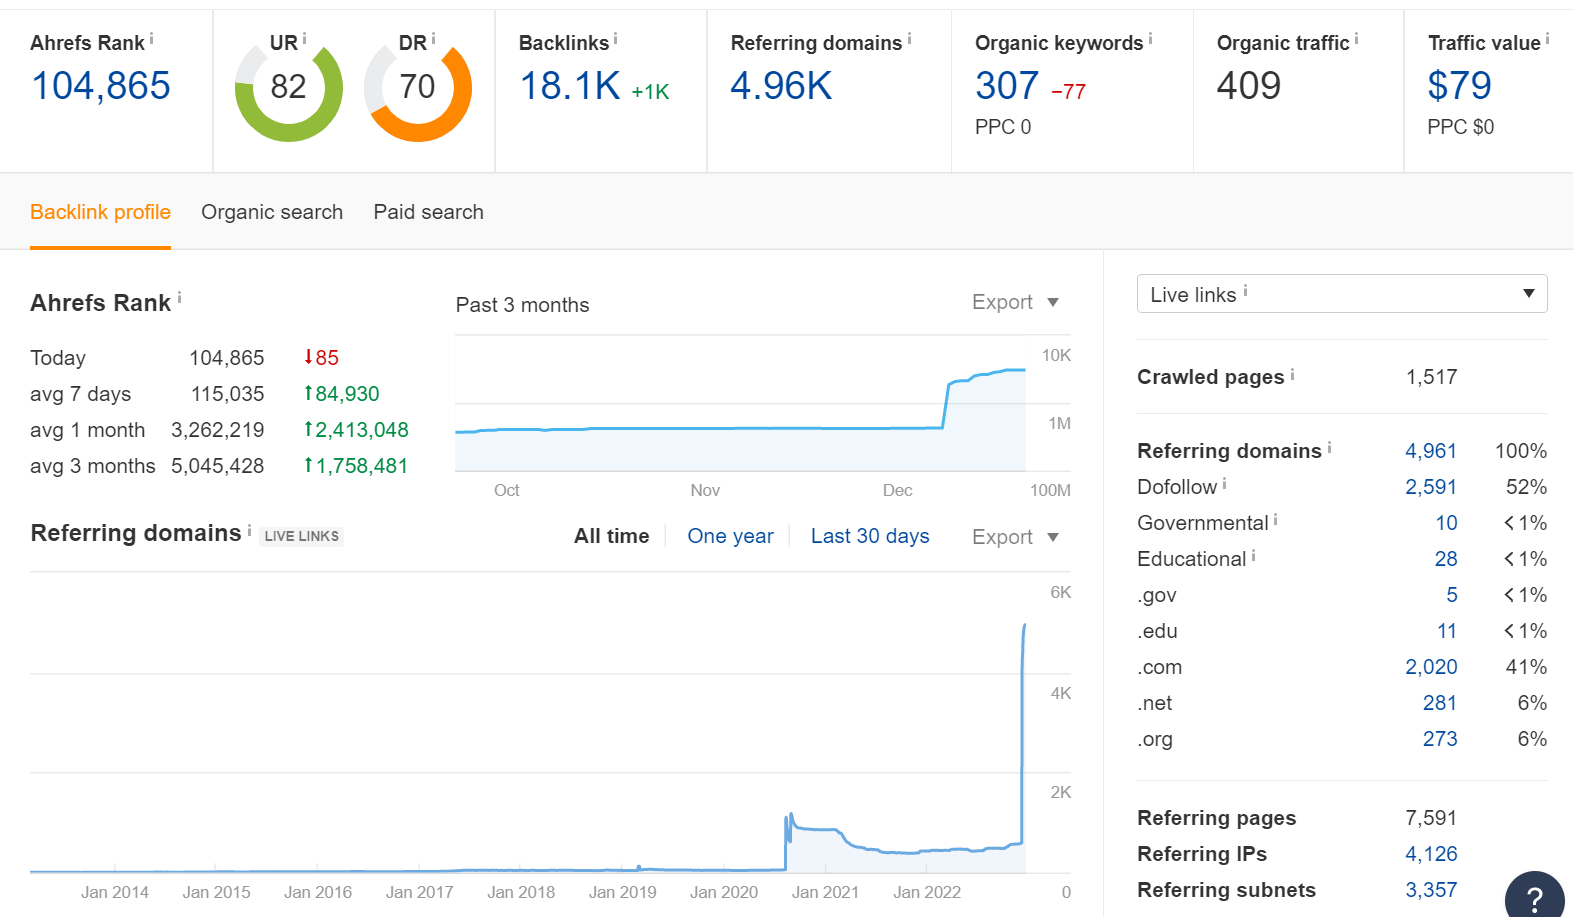Open the 4,961 referring domains count link
This screenshot has height=917, width=1573.
1431,451
